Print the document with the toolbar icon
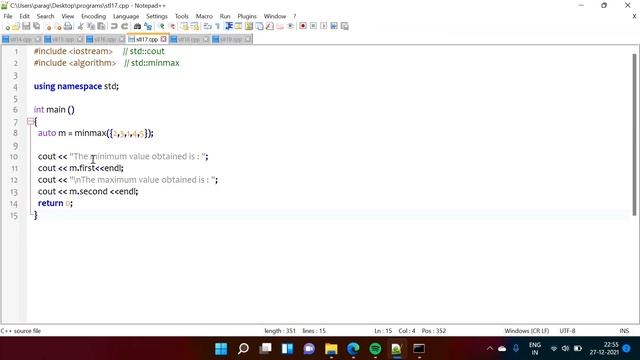 click(x=68, y=27)
